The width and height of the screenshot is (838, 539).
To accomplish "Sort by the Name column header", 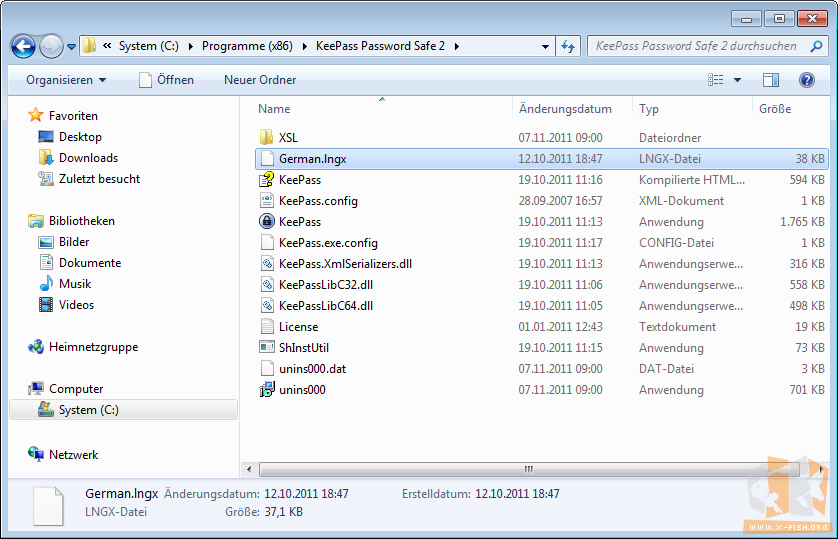I will [274, 109].
